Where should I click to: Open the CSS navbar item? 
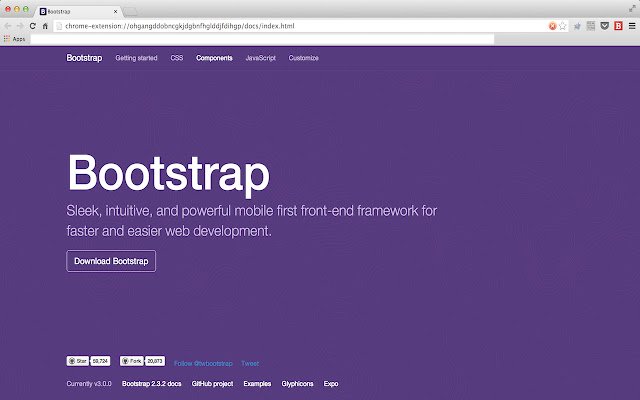point(177,58)
